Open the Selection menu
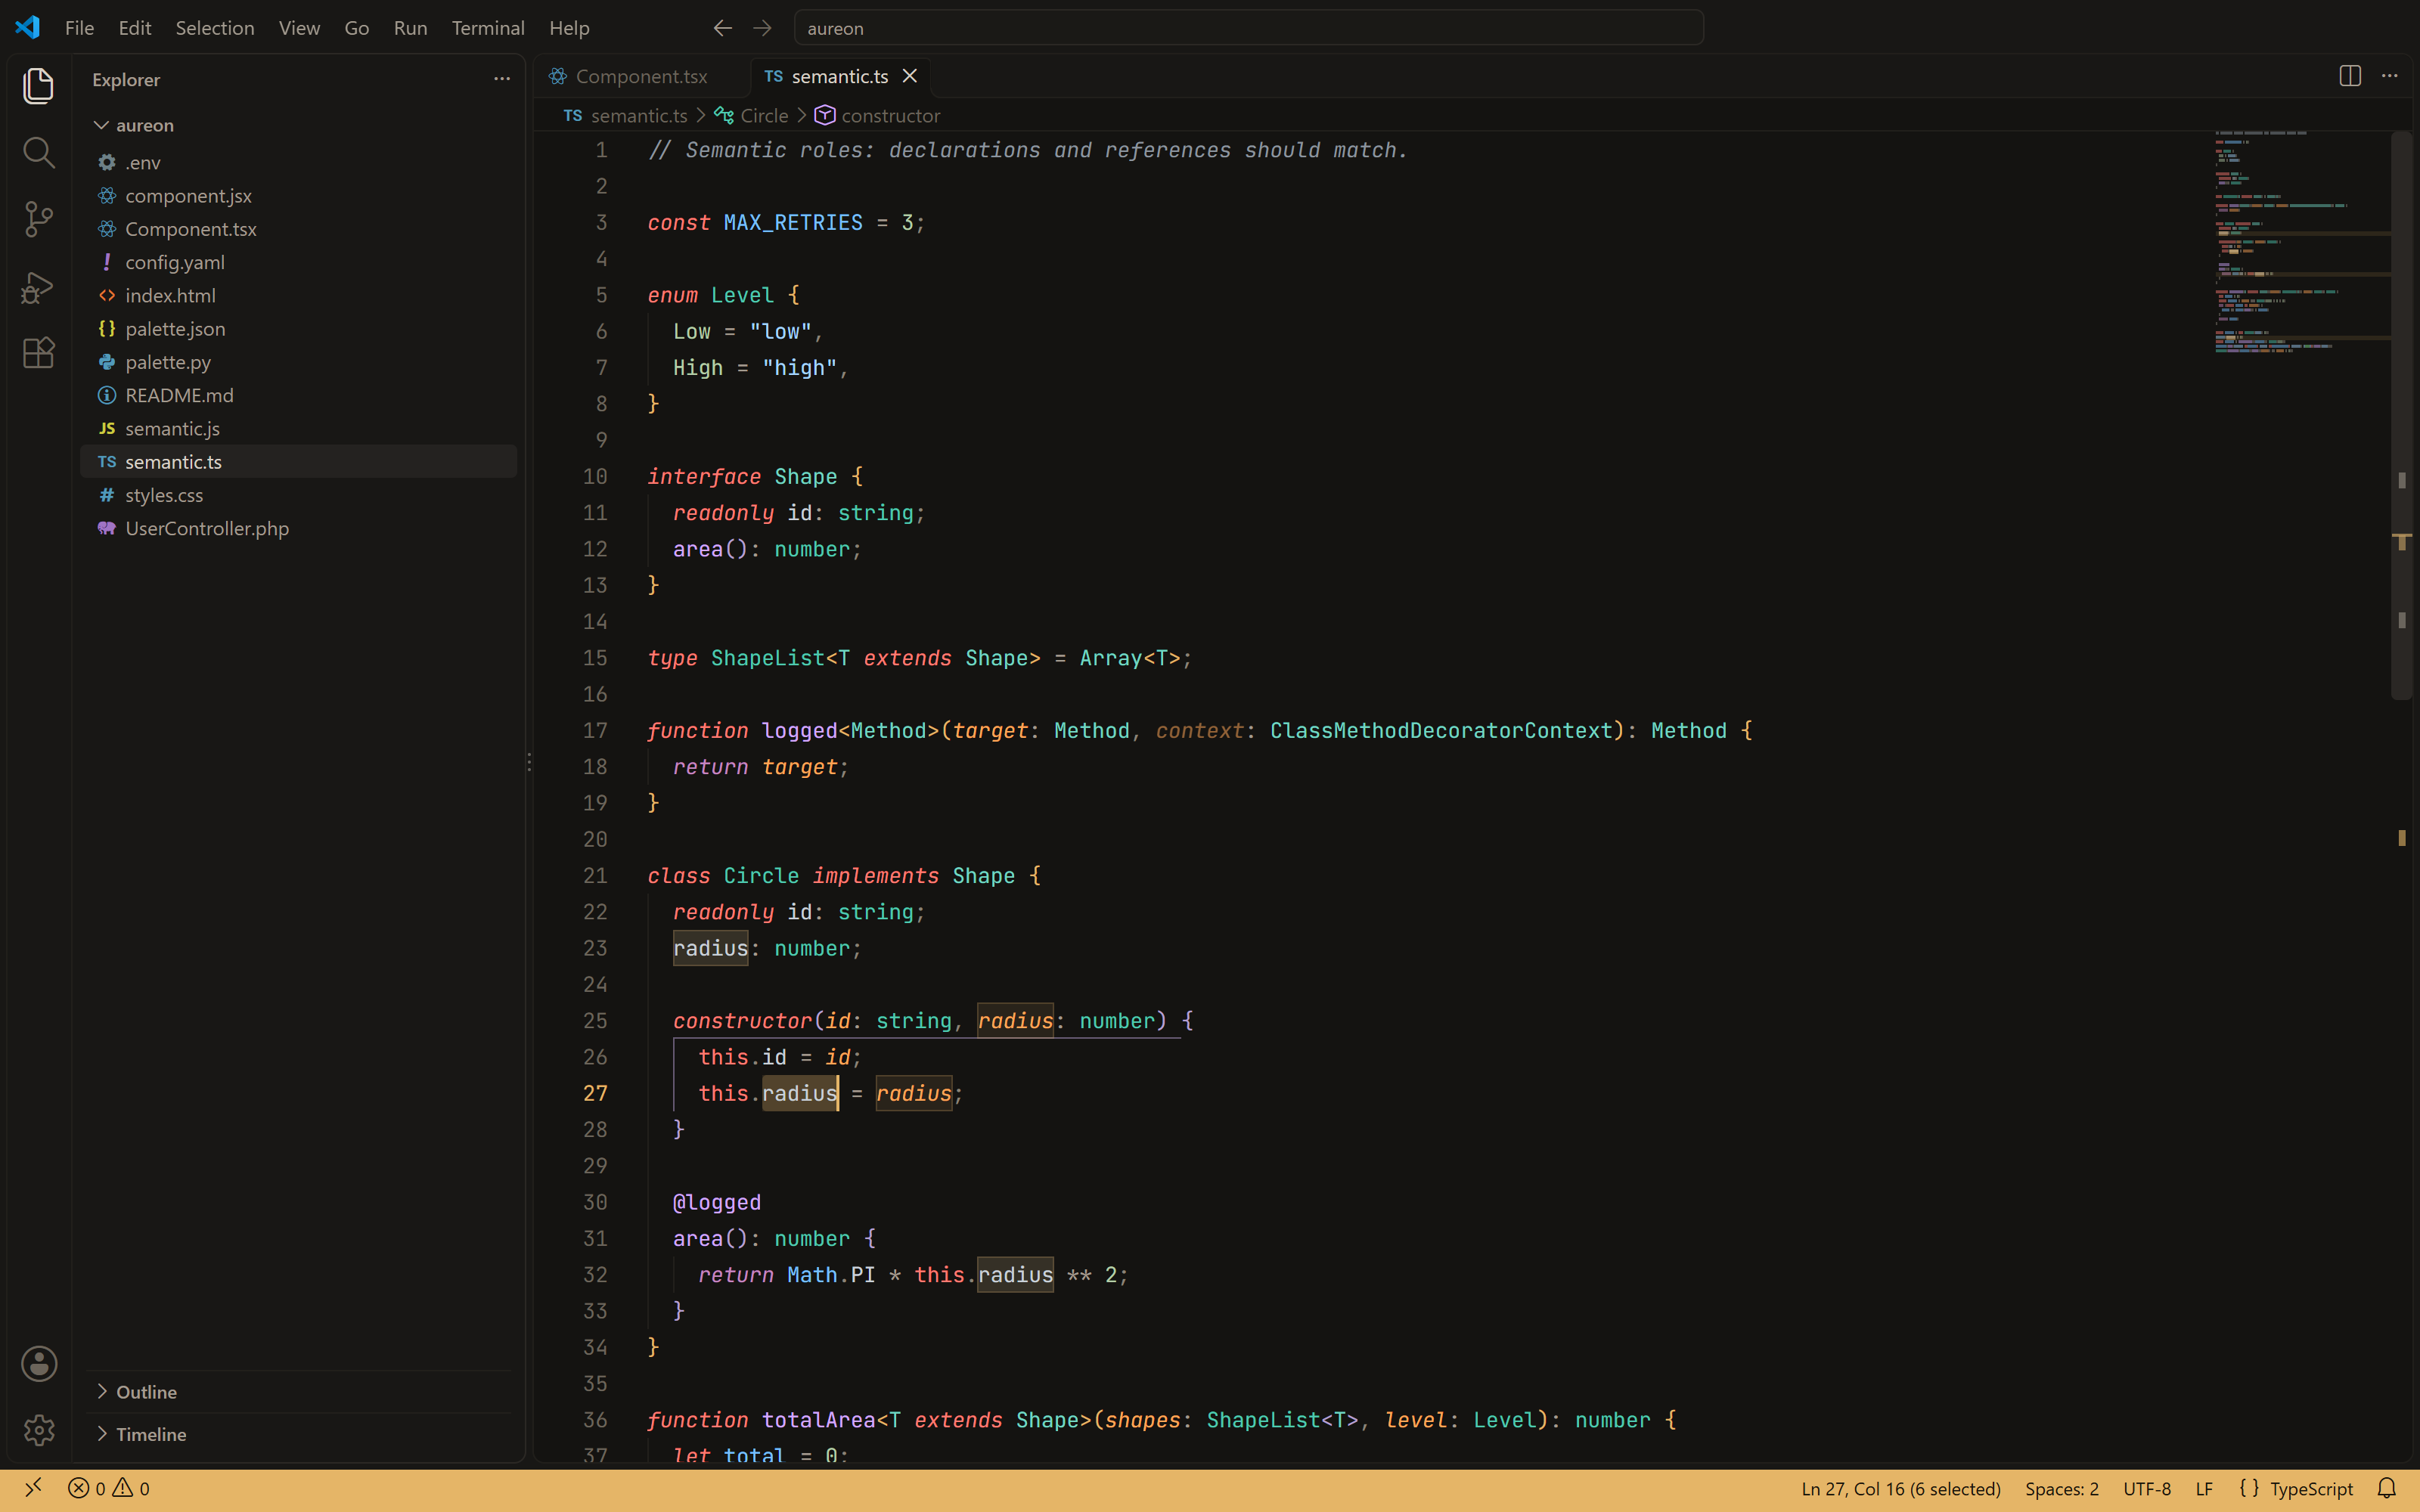The image size is (2420, 1512). click(x=215, y=28)
